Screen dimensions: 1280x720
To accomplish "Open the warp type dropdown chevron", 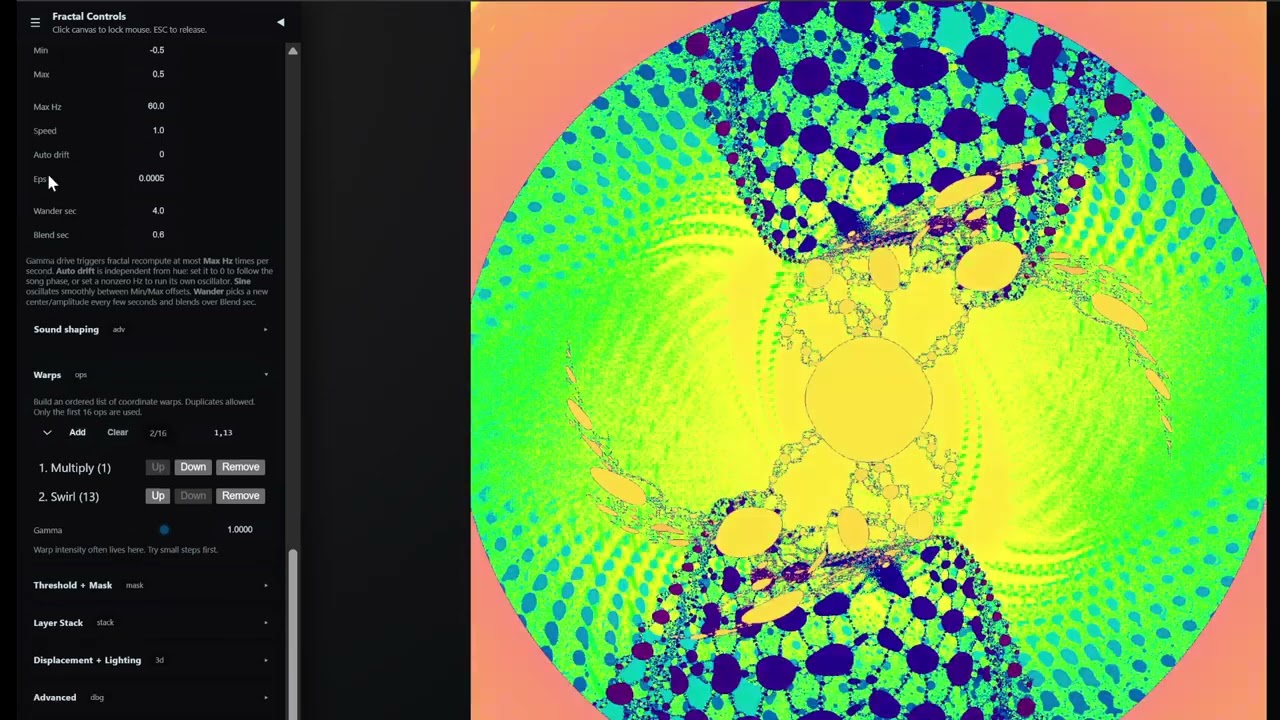I will (x=47, y=433).
